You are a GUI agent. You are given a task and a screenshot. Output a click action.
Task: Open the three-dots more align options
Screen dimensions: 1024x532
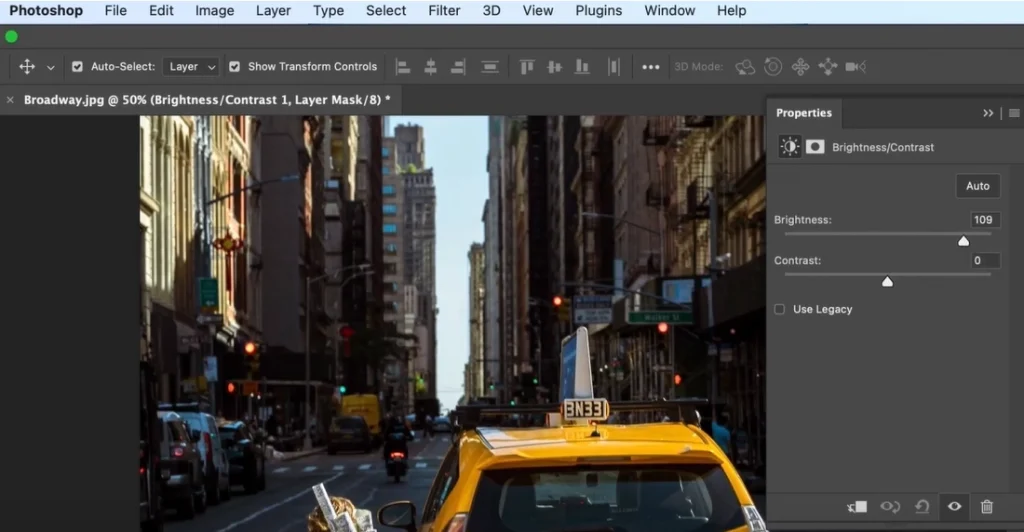coord(651,67)
